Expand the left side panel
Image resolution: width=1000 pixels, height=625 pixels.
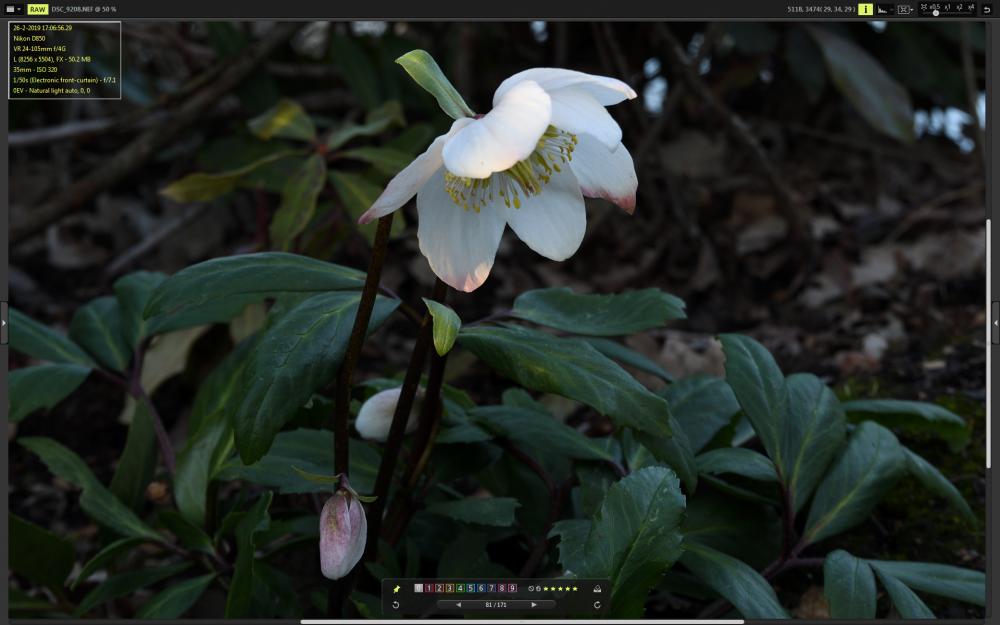[4, 323]
